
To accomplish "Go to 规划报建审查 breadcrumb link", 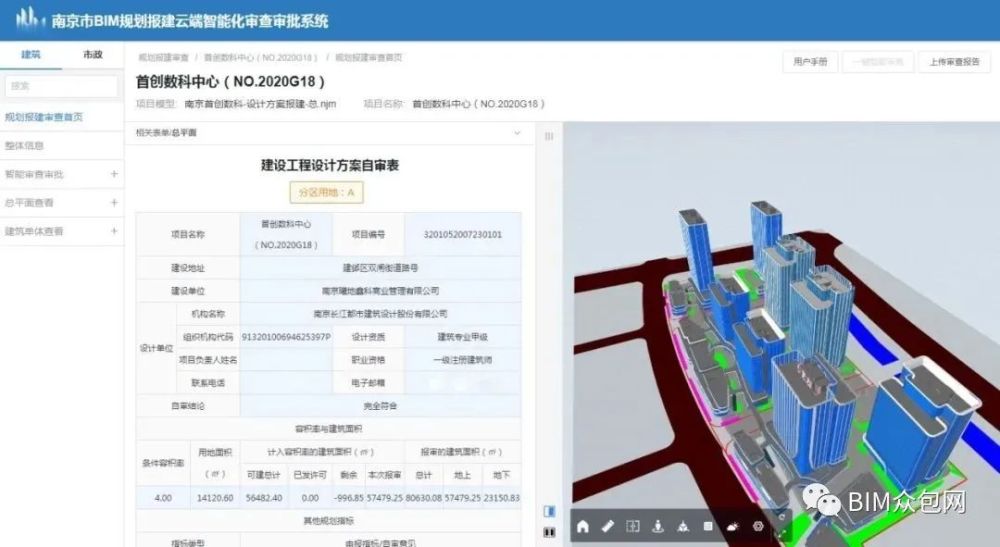I will coord(163,57).
